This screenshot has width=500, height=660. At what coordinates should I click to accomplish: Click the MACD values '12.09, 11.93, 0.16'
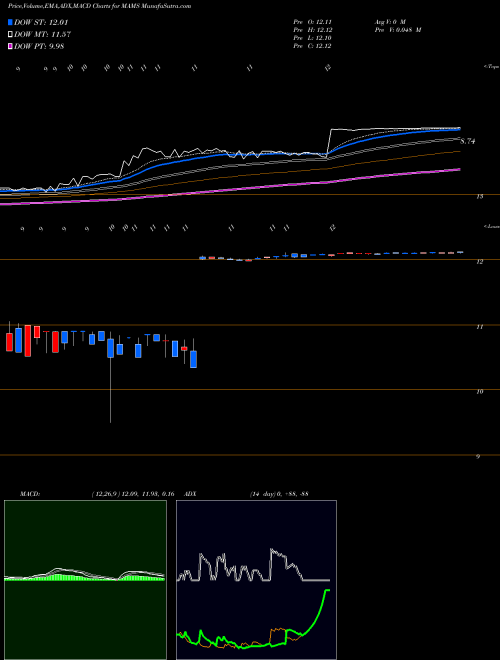[148, 494]
